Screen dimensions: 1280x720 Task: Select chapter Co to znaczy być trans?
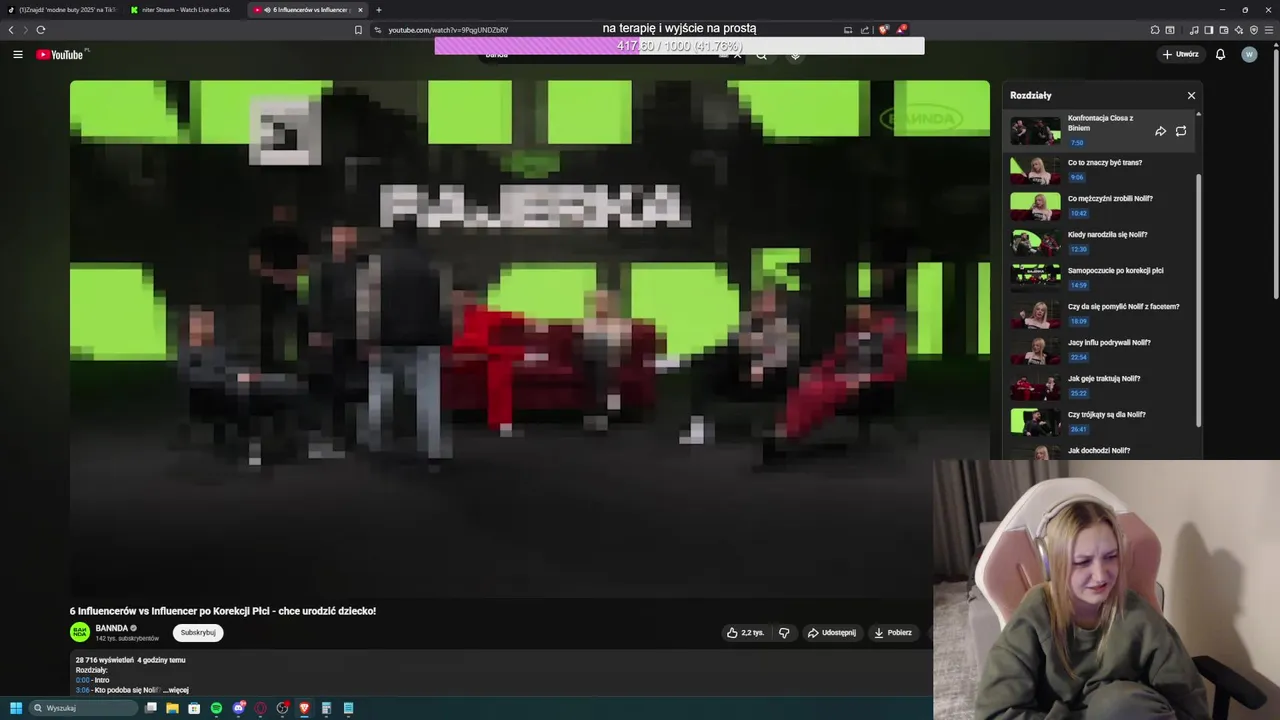pos(1100,170)
